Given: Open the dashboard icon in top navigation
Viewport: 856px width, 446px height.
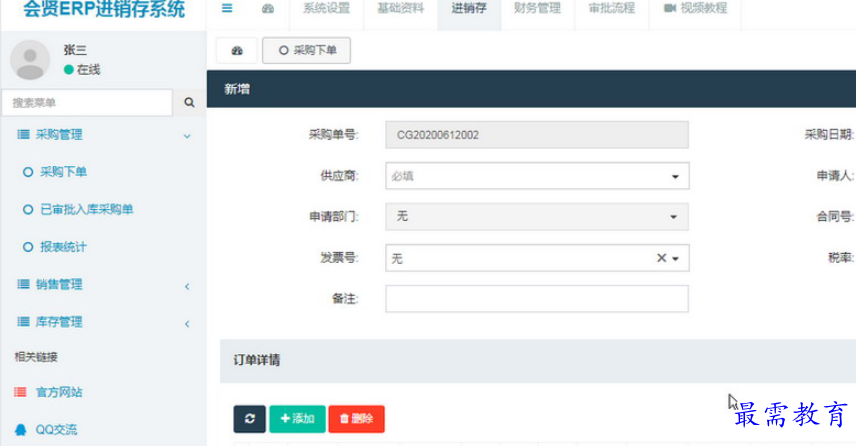Looking at the screenshot, I should coord(268,9).
